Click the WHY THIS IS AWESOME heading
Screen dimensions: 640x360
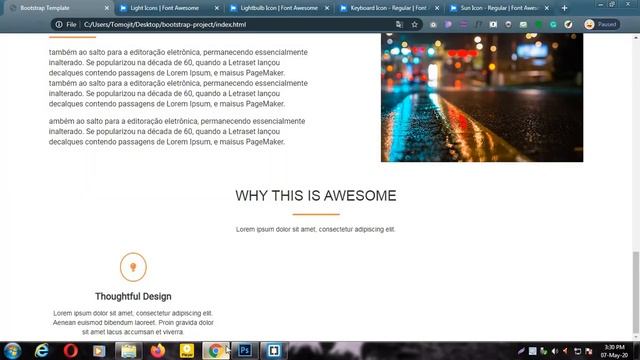316,196
